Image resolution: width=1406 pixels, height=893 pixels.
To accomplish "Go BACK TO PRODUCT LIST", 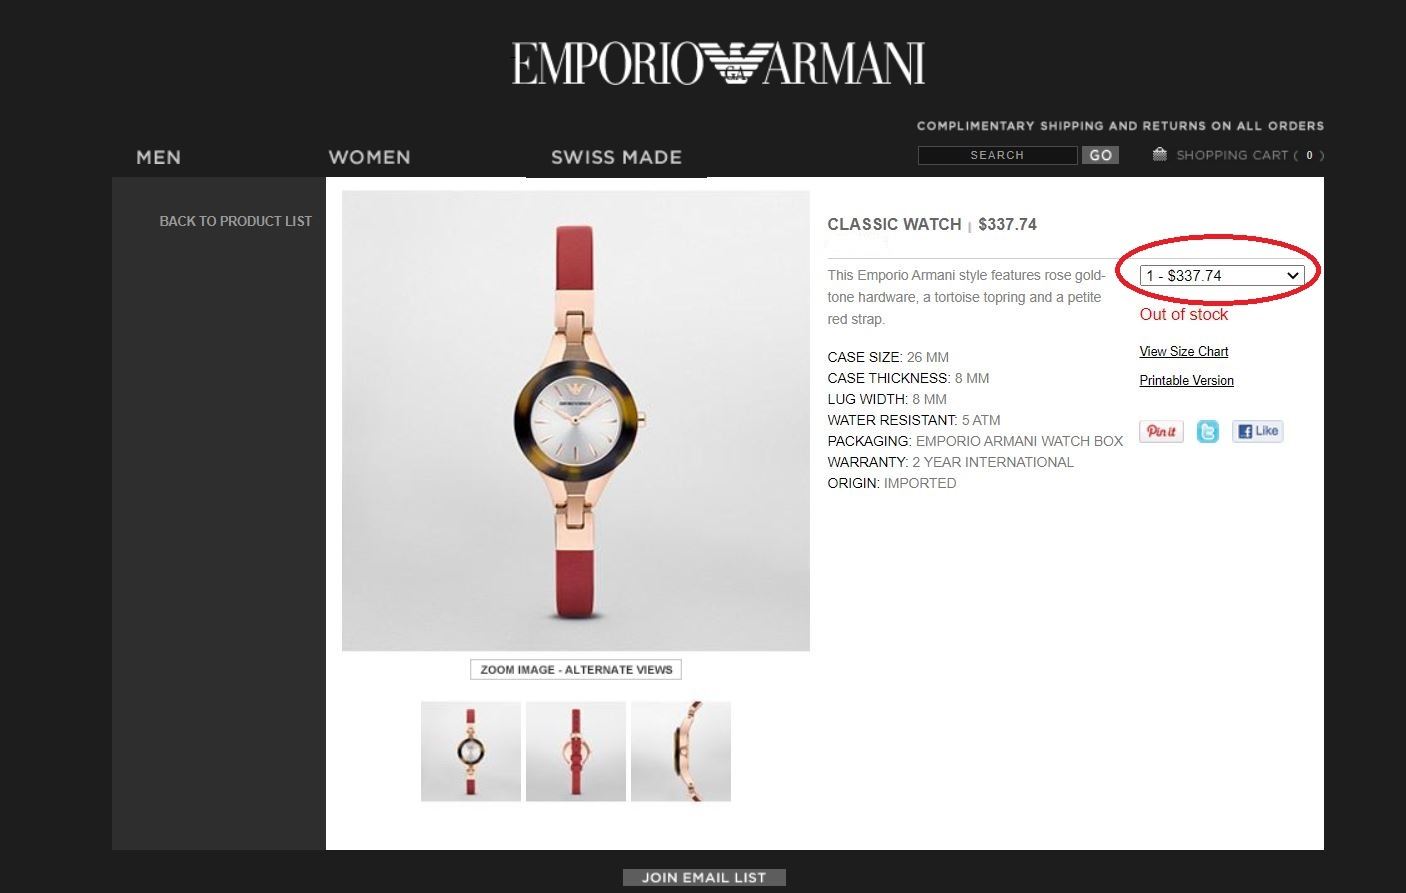I will point(236,221).
